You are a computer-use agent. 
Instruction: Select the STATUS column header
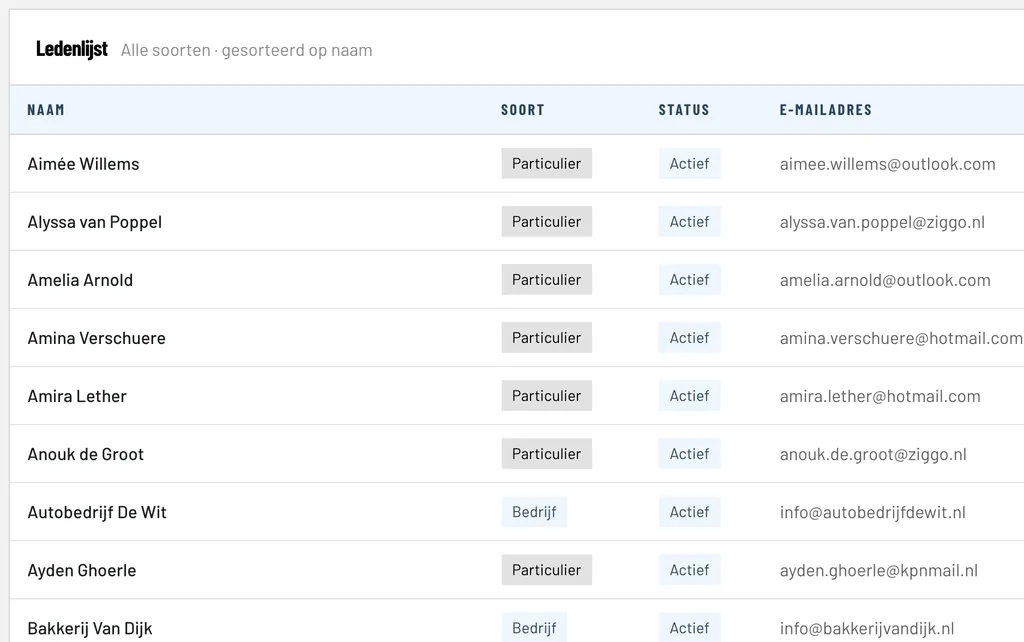(684, 110)
